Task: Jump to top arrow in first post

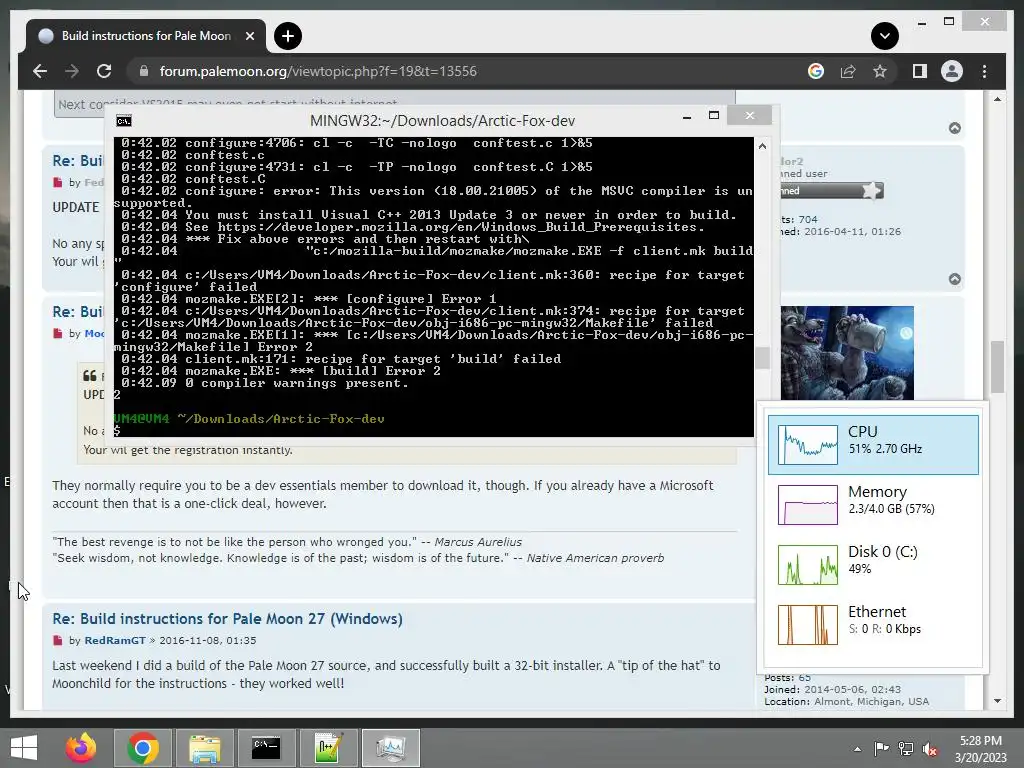Action: (x=955, y=128)
